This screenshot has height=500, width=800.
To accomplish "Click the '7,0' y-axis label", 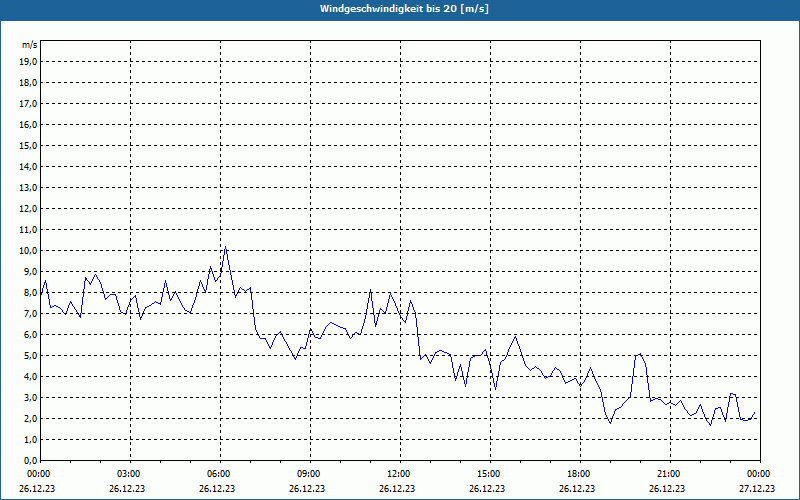I will click(x=31, y=313).
